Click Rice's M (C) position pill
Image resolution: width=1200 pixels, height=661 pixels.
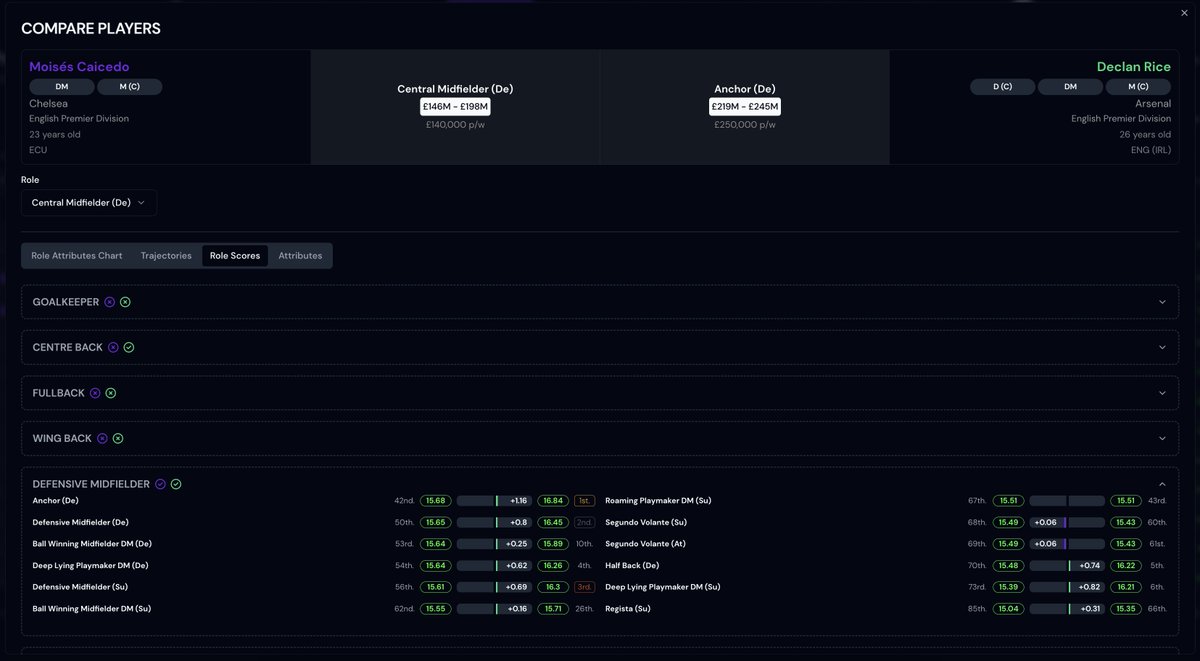coord(1138,87)
